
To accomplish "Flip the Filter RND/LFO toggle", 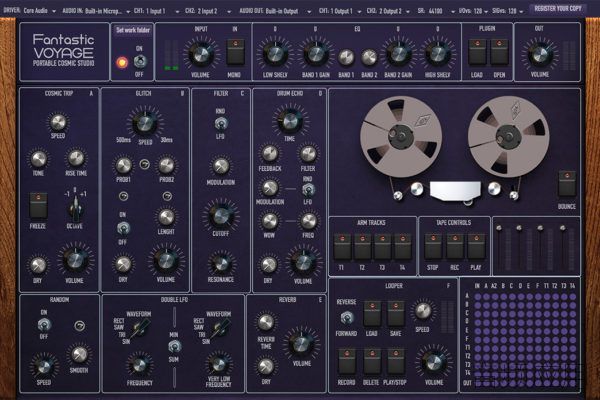I will pyautogui.click(x=220, y=124).
